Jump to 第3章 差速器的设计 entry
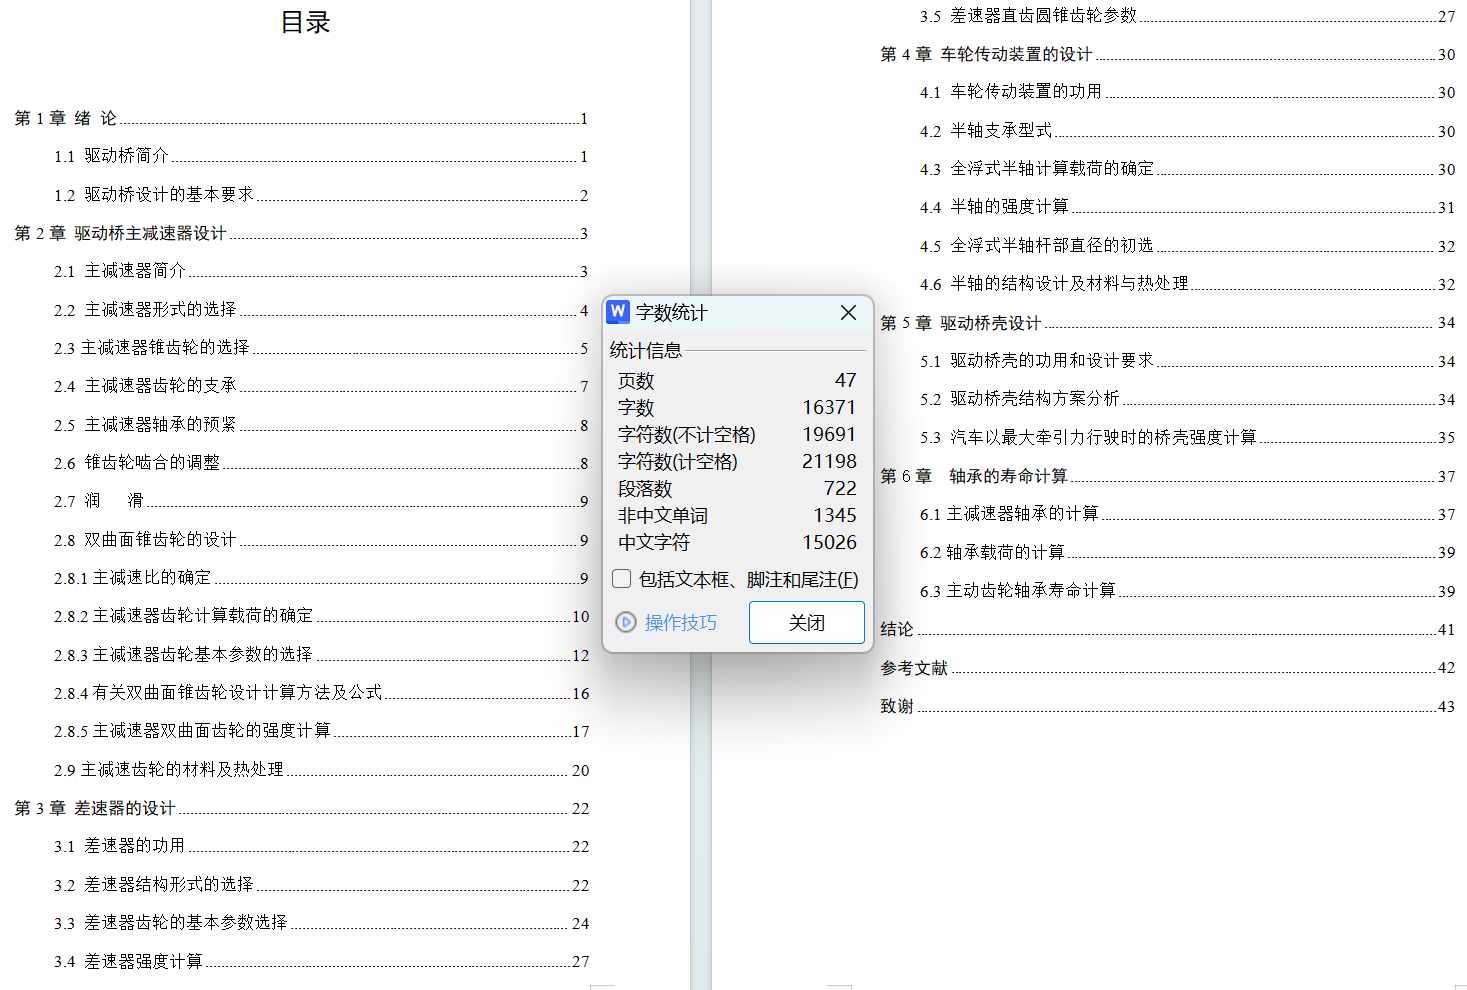Viewport: 1467px width, 990px height. [95, 808]
